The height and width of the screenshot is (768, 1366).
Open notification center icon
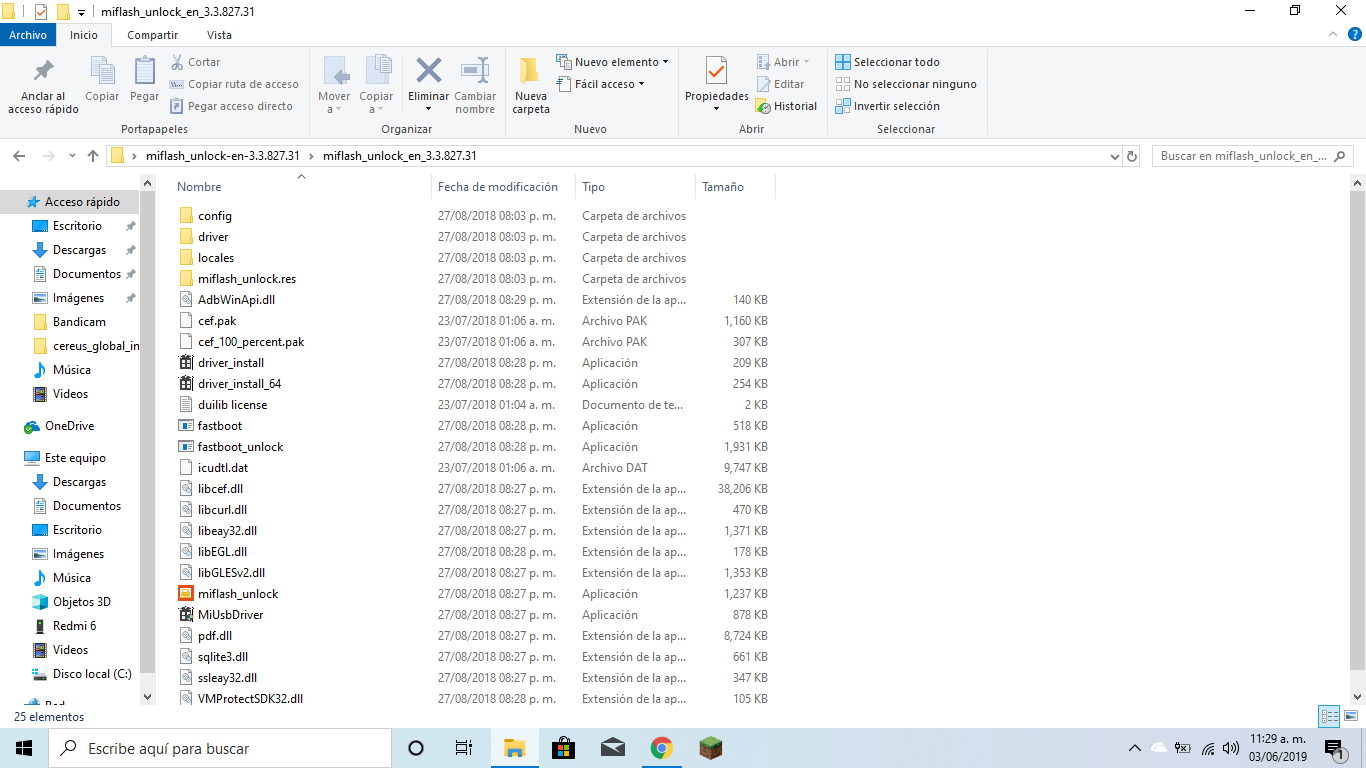1333,748
